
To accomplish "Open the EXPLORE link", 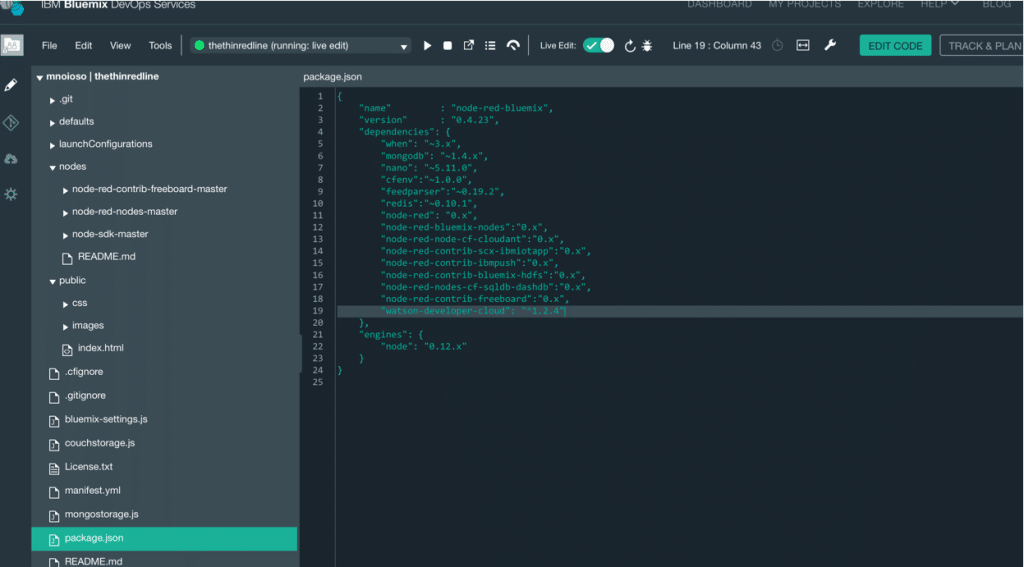I will [x=881, y=5].
